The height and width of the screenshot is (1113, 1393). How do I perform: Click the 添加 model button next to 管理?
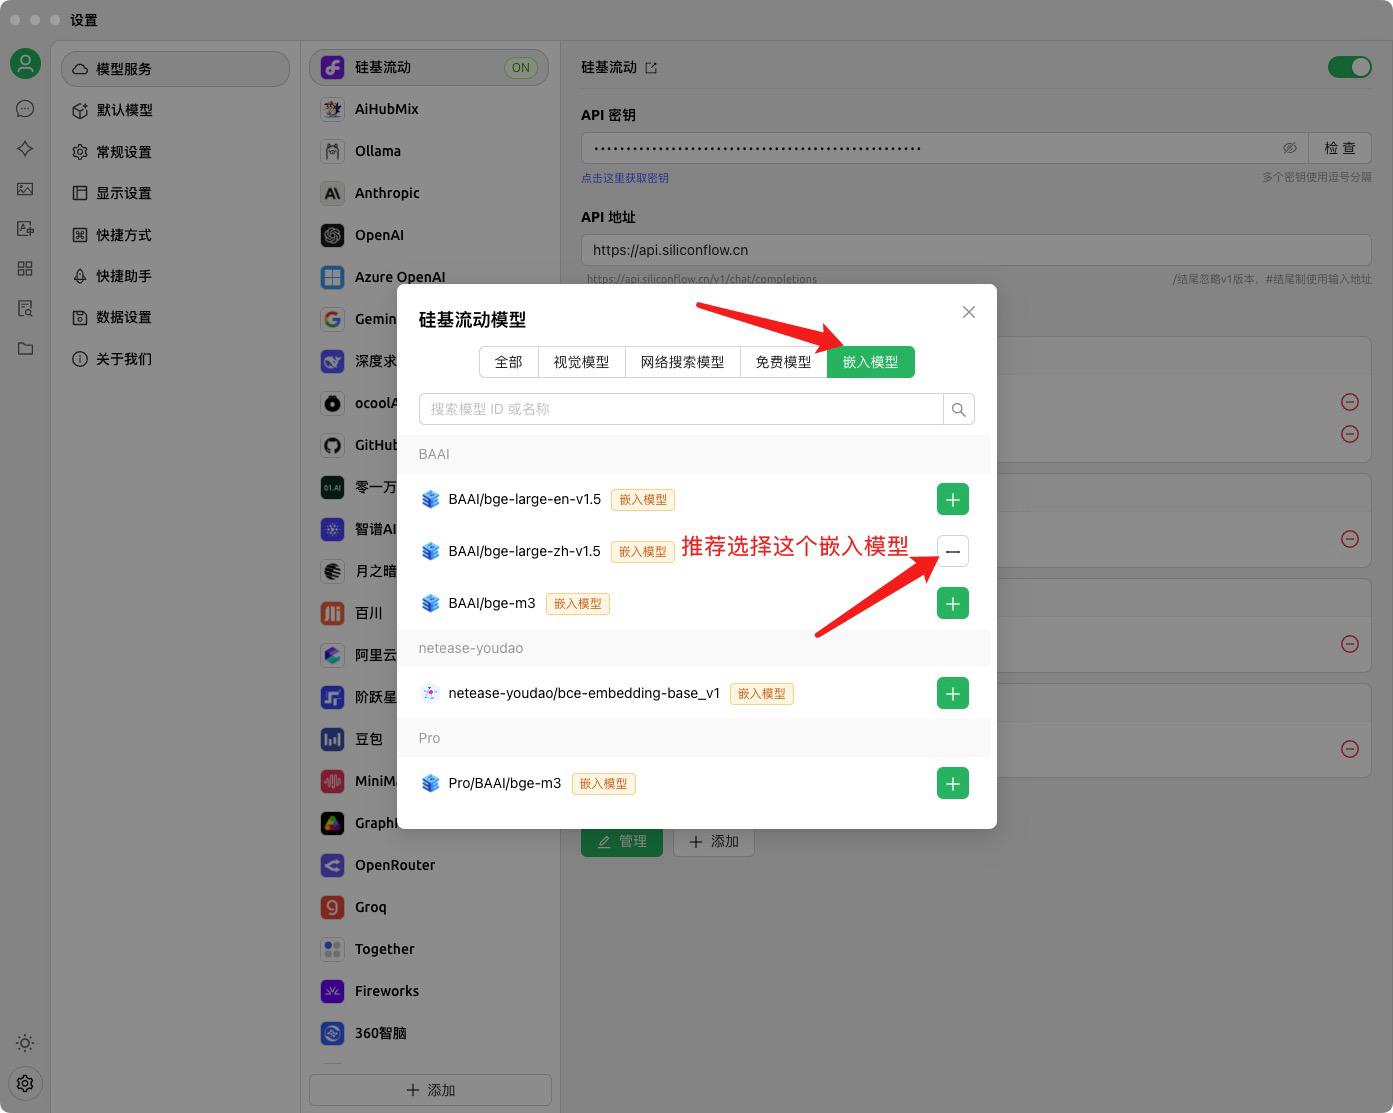(x=714, y=842)
